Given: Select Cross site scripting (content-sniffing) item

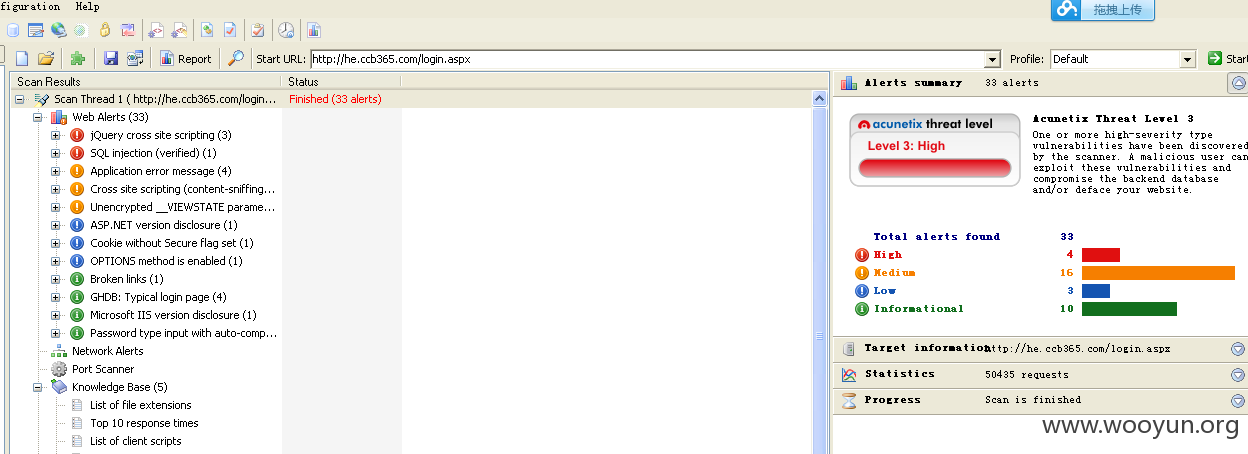Looking at the screenshot, I should point(183,189).
